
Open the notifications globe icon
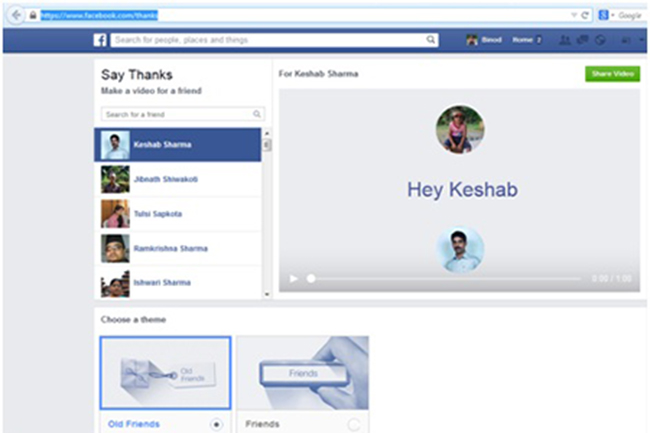600,40
